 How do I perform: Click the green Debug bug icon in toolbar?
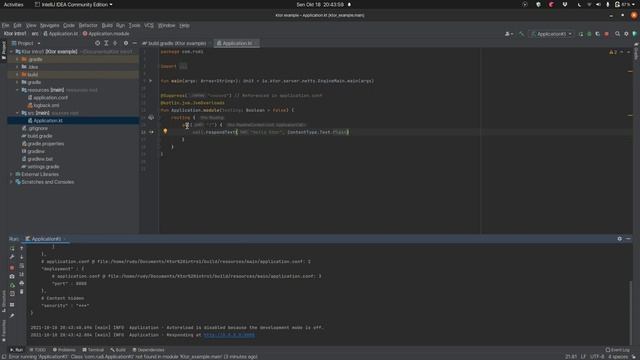click(x=589, y=34)
